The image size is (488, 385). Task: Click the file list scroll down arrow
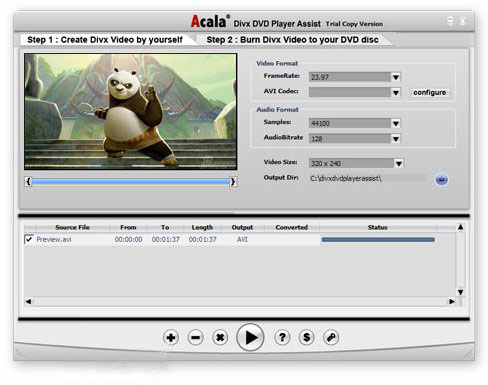461,292
